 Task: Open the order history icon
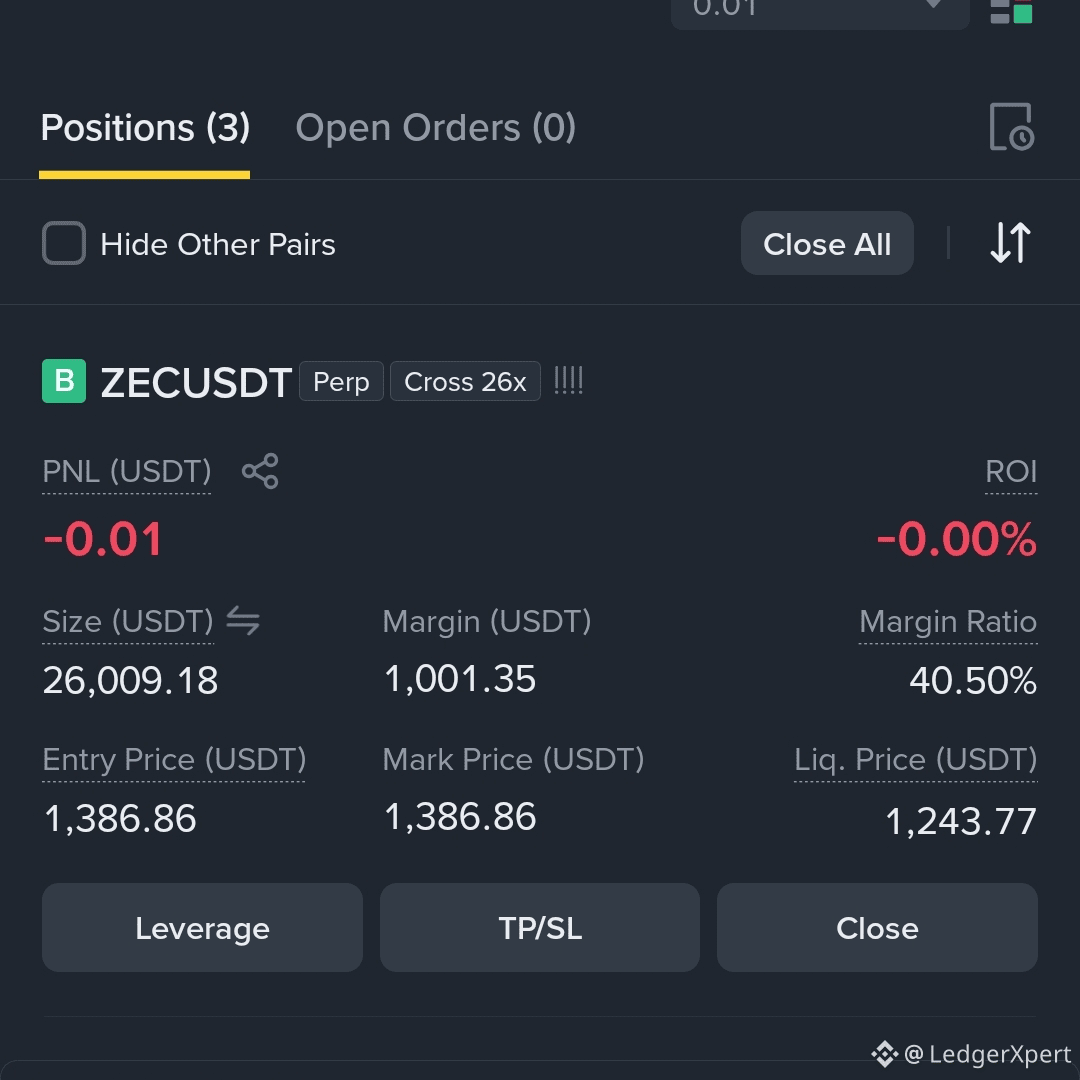(x=1012, y=127)
